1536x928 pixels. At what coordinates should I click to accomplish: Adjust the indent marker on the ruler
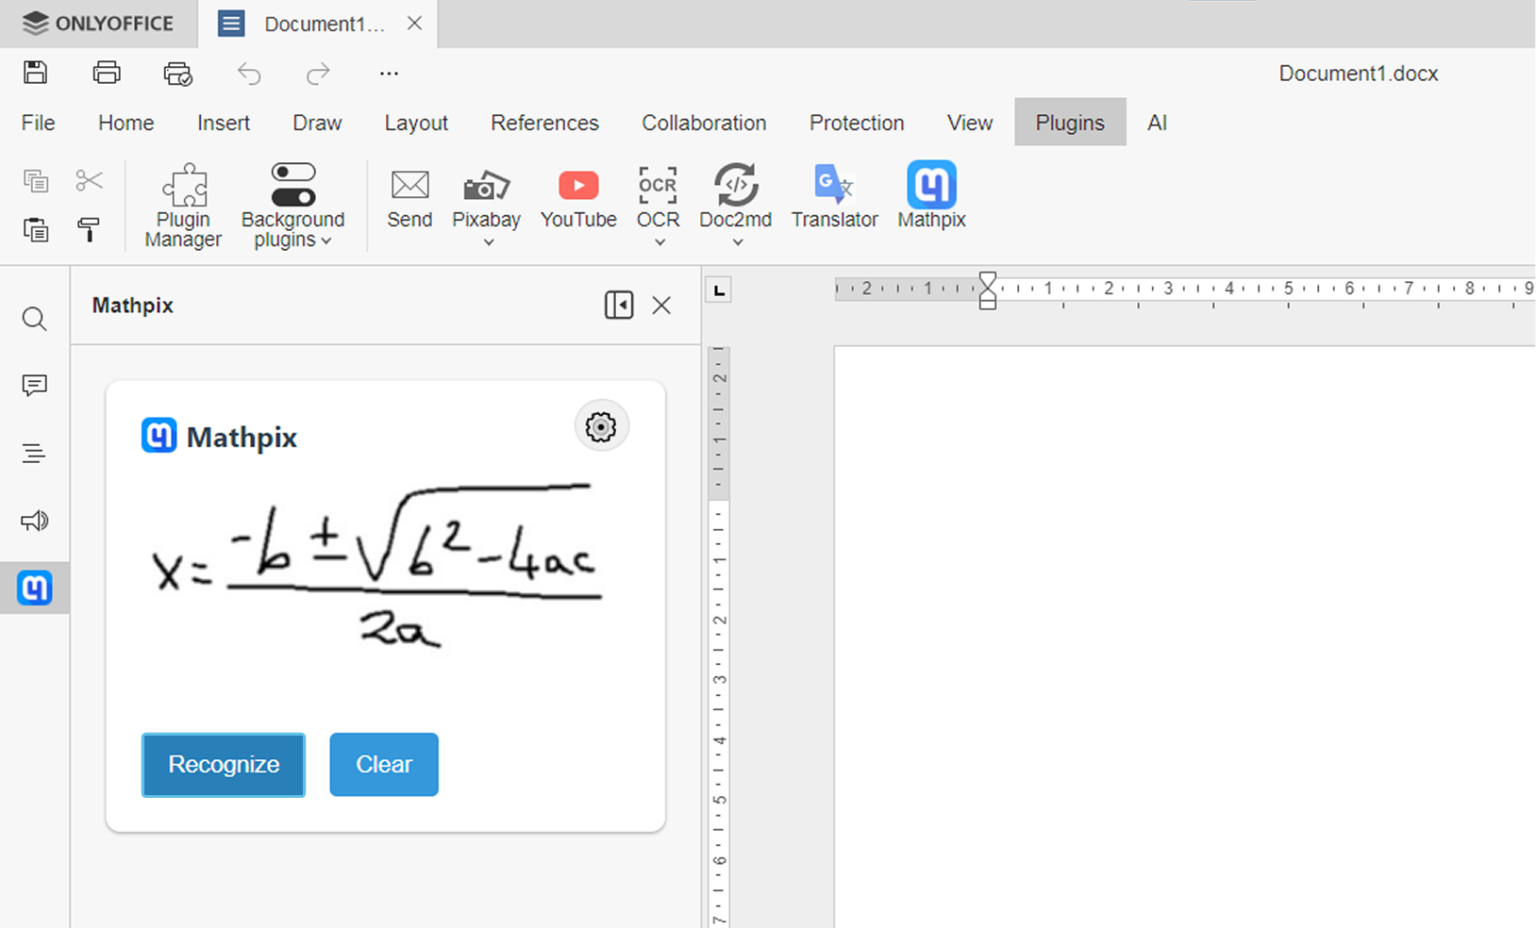pyautogui.click(x=987, y=288)
